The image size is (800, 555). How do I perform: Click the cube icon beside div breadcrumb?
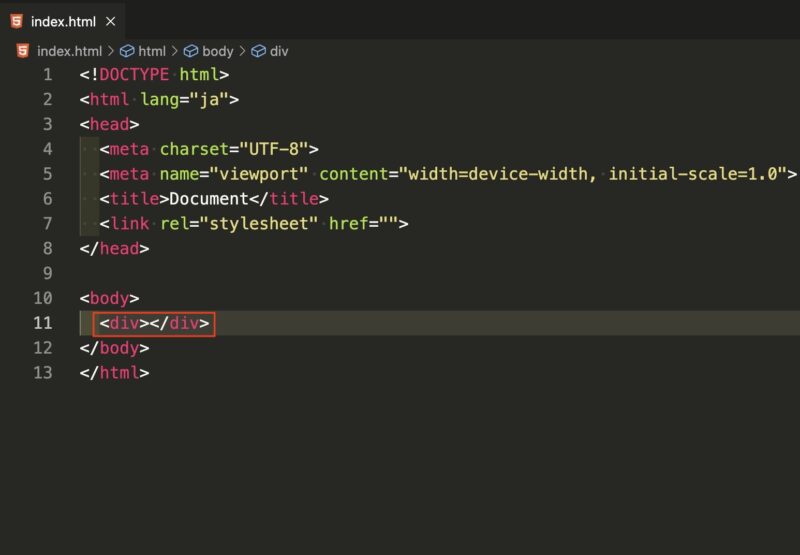(x=259, y=51)
